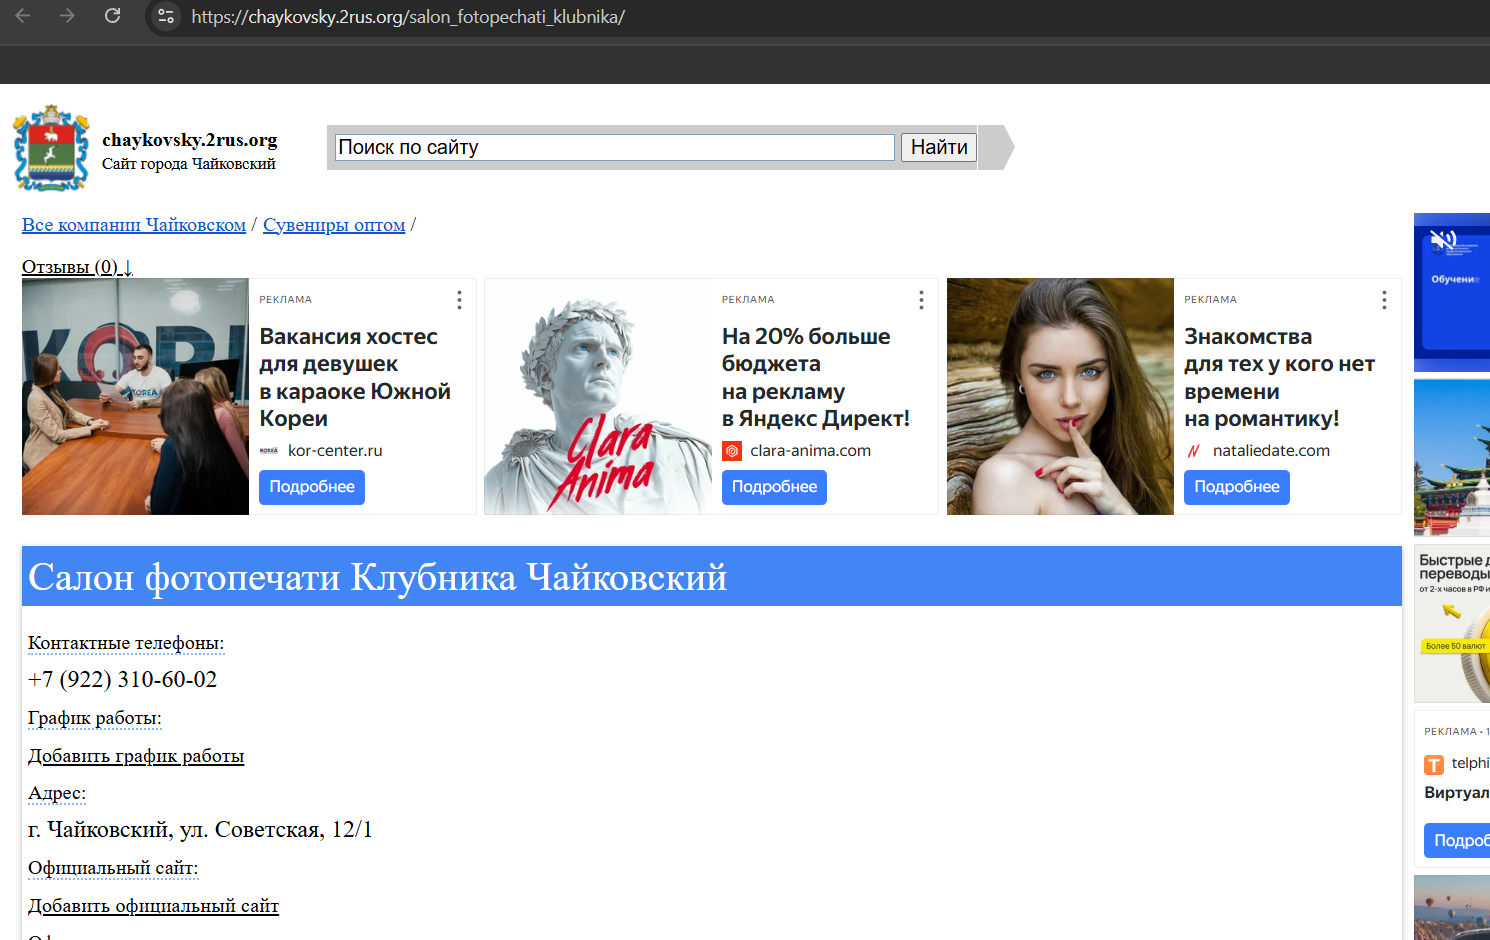Click the telphin orange ad icon
The image size is (1490, 940).
1434,765
